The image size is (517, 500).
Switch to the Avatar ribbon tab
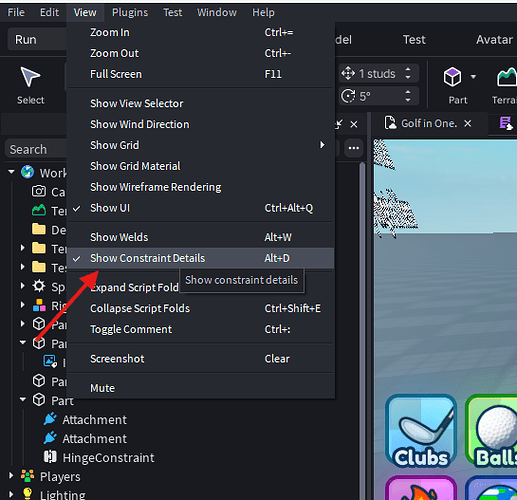pos(494,40)
